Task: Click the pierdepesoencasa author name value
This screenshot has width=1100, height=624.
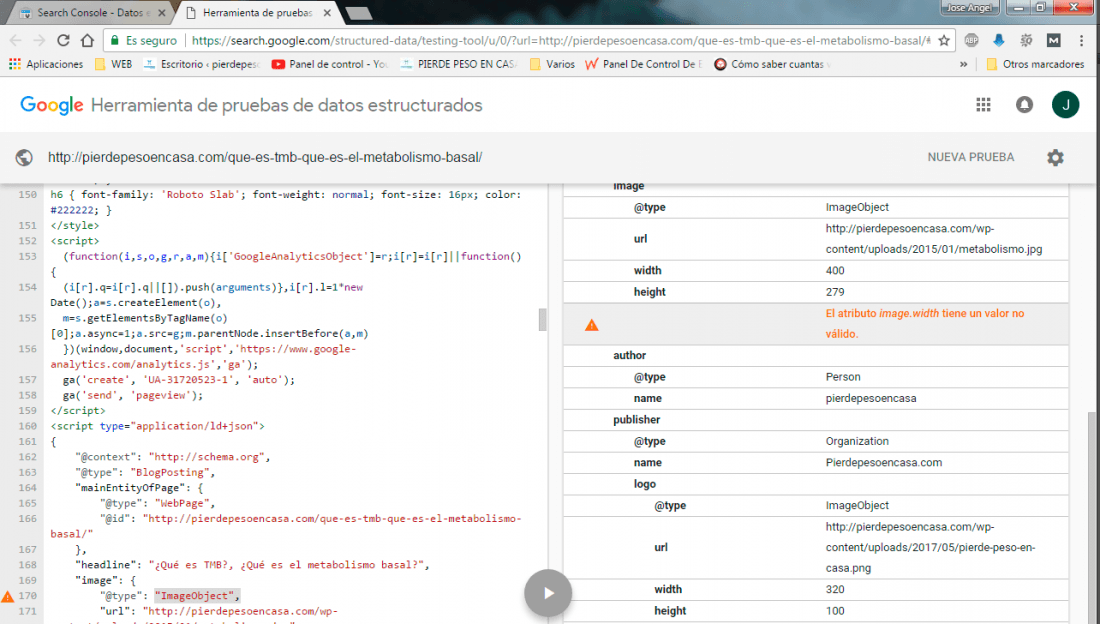Action: 871,398
